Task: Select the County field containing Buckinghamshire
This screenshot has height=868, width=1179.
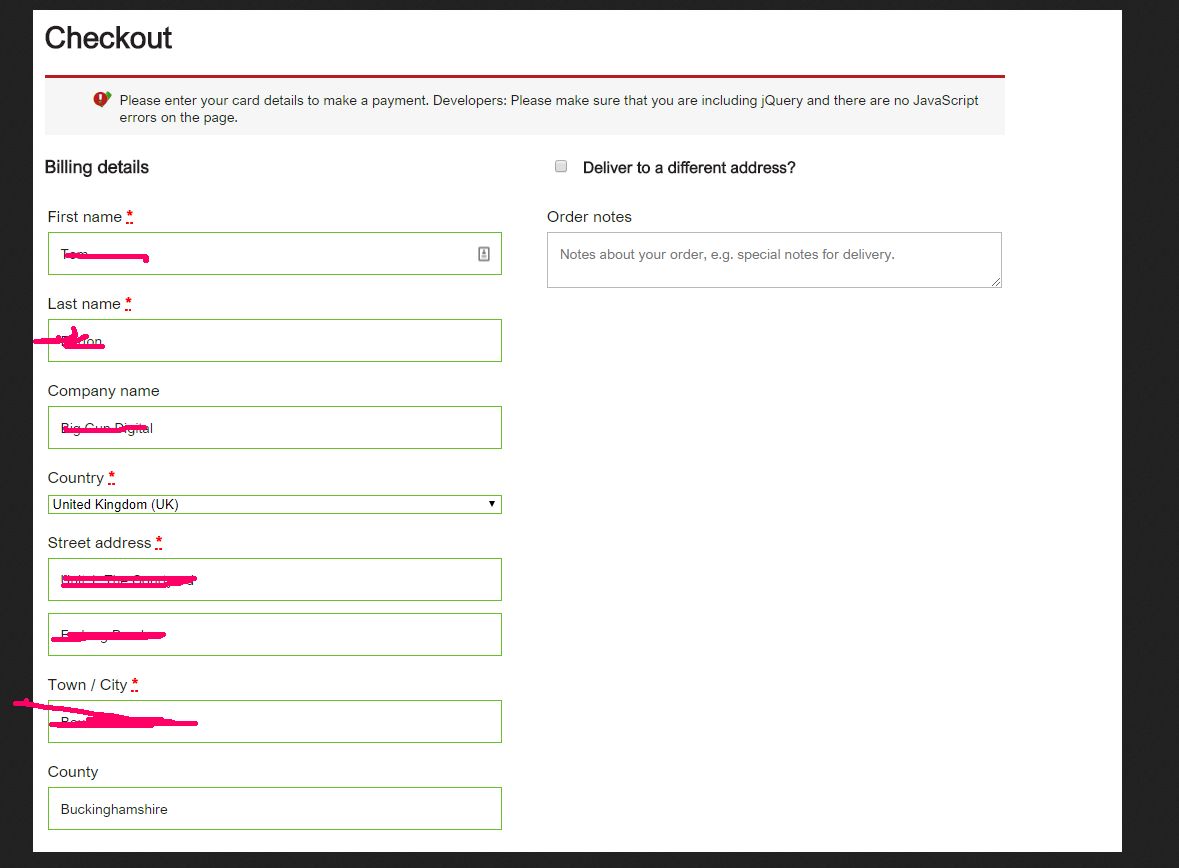Action: [274, 809]
